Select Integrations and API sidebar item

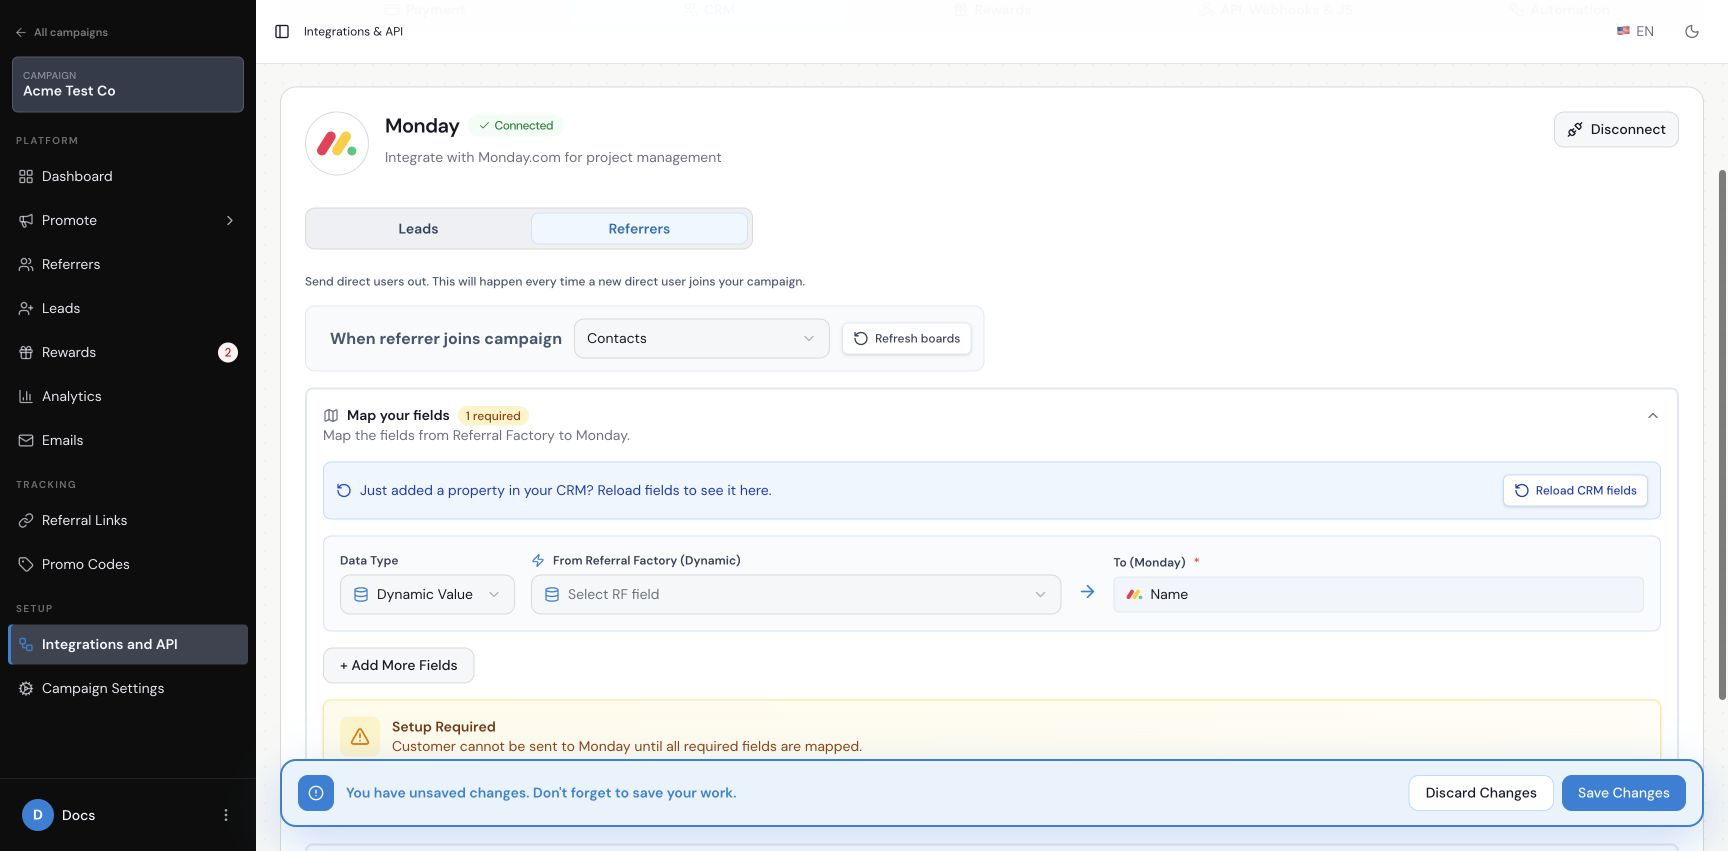[128, 644]
